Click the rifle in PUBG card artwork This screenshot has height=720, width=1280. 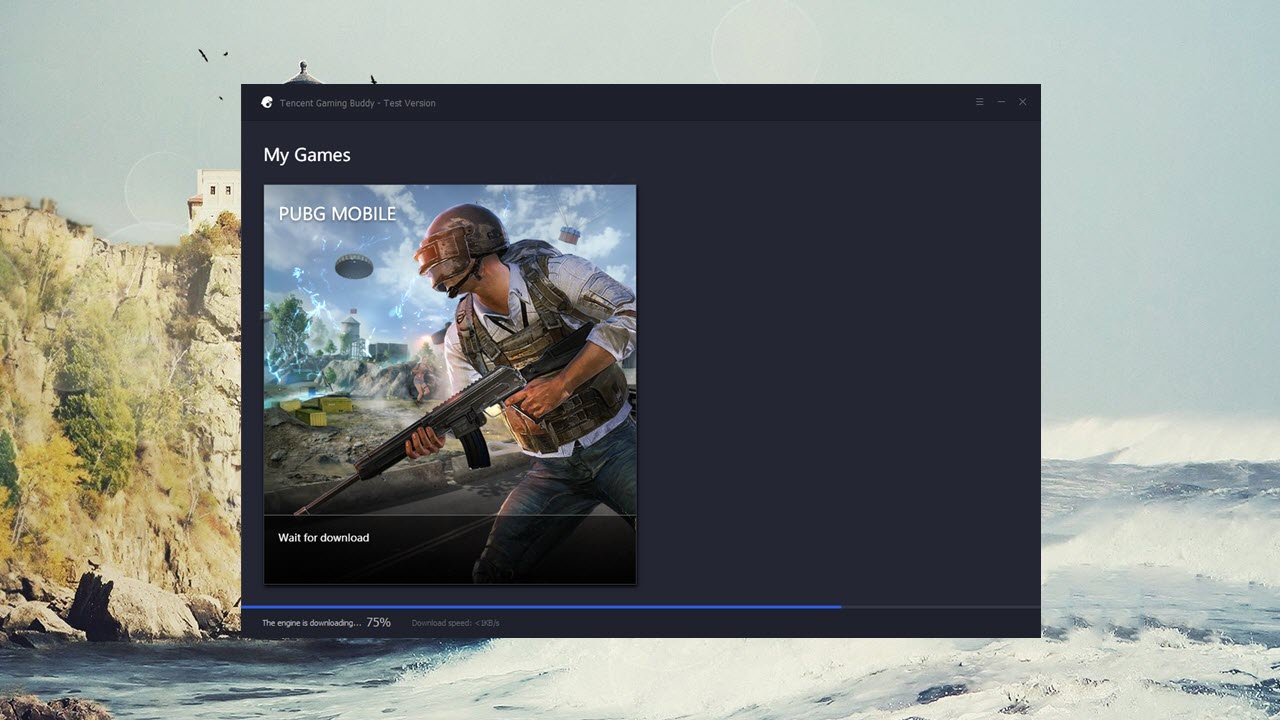[x=430, y=420]
